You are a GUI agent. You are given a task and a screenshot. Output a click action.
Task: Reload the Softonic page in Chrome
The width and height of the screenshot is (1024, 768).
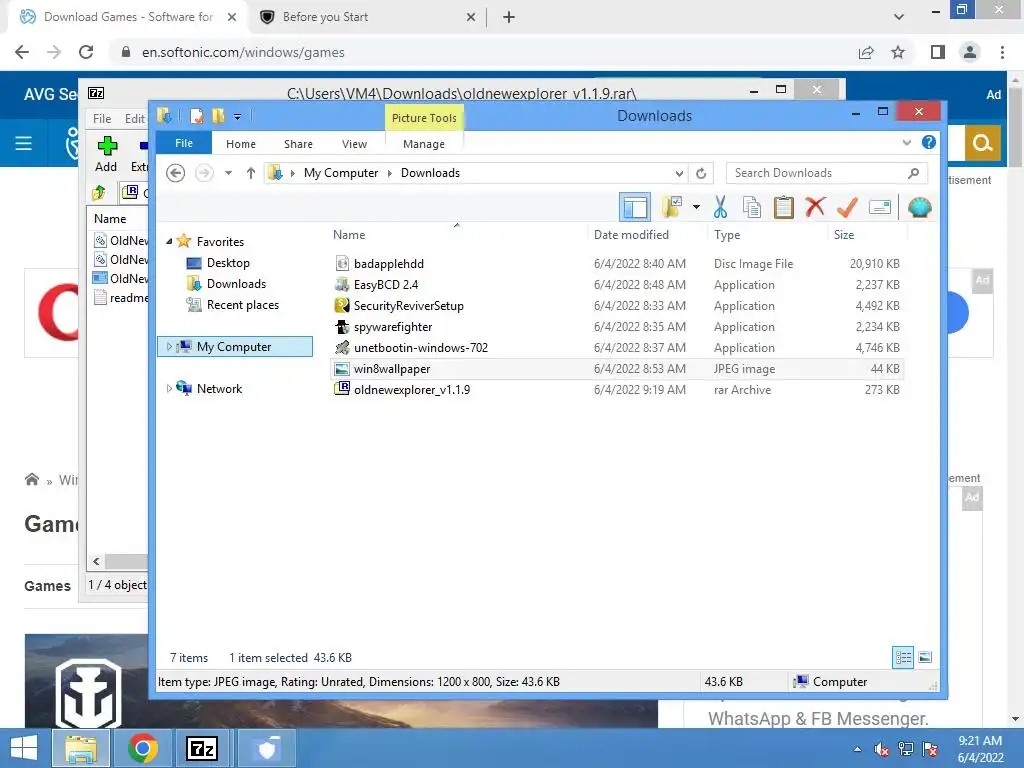pyautogui.click(x=86, y=52)
